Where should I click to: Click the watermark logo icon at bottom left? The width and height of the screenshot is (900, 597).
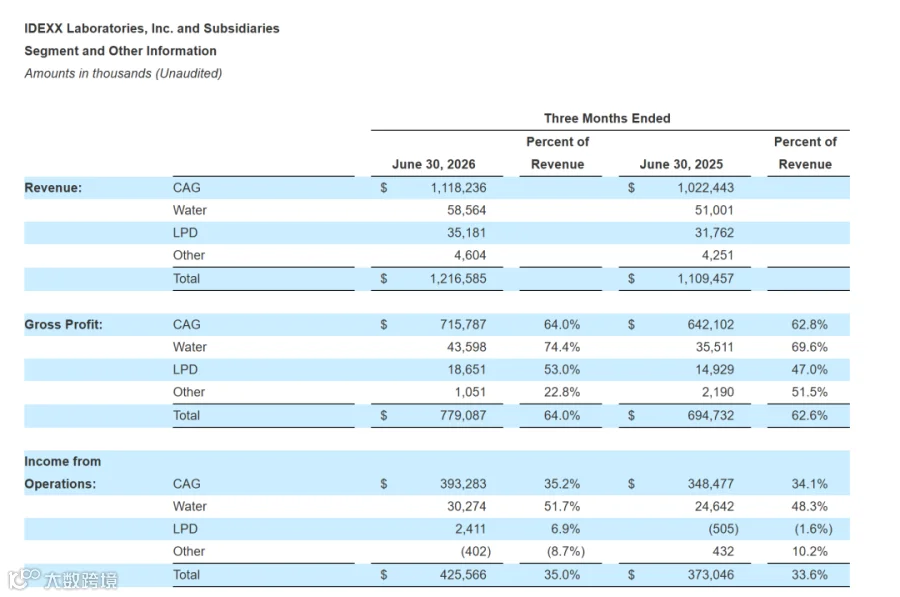[24, 579]
